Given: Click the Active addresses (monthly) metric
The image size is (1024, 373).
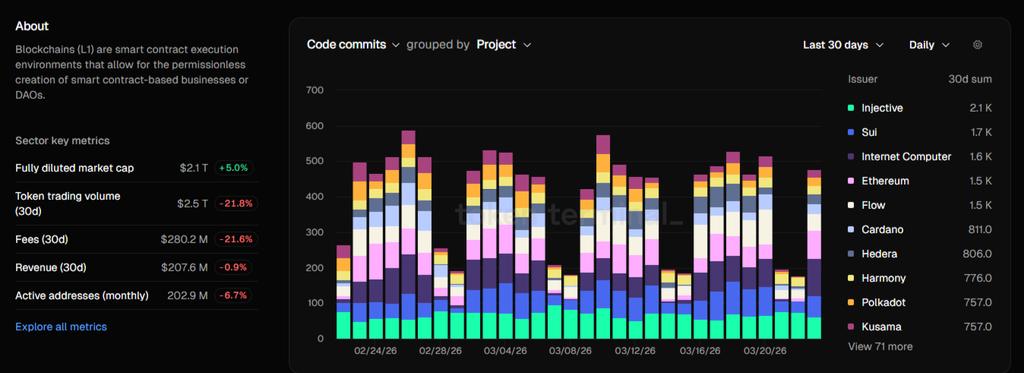Looking at the screenshot, I should pos(82,295).
